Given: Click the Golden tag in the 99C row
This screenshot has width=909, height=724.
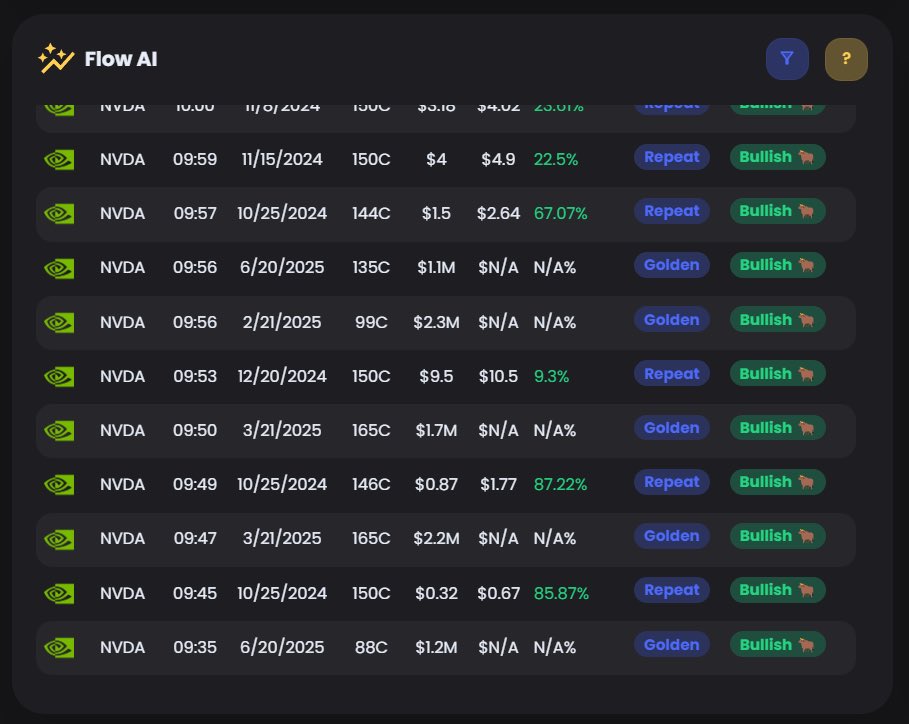Looking at the screenshot, I should tap(672, 319).
